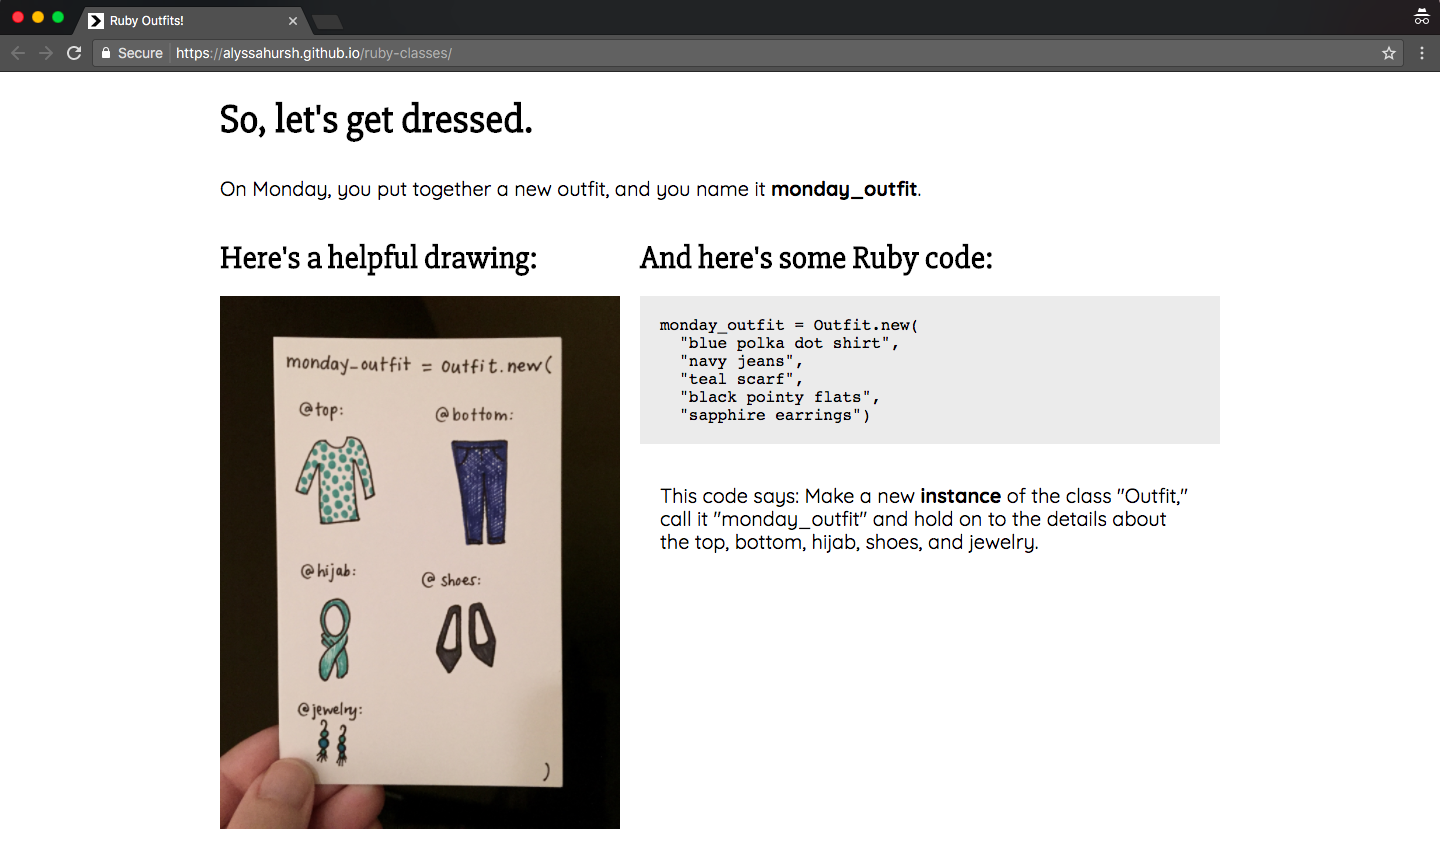Click the browser forward arrow
Screen dimensions: 1440x865
click(46, 53)
